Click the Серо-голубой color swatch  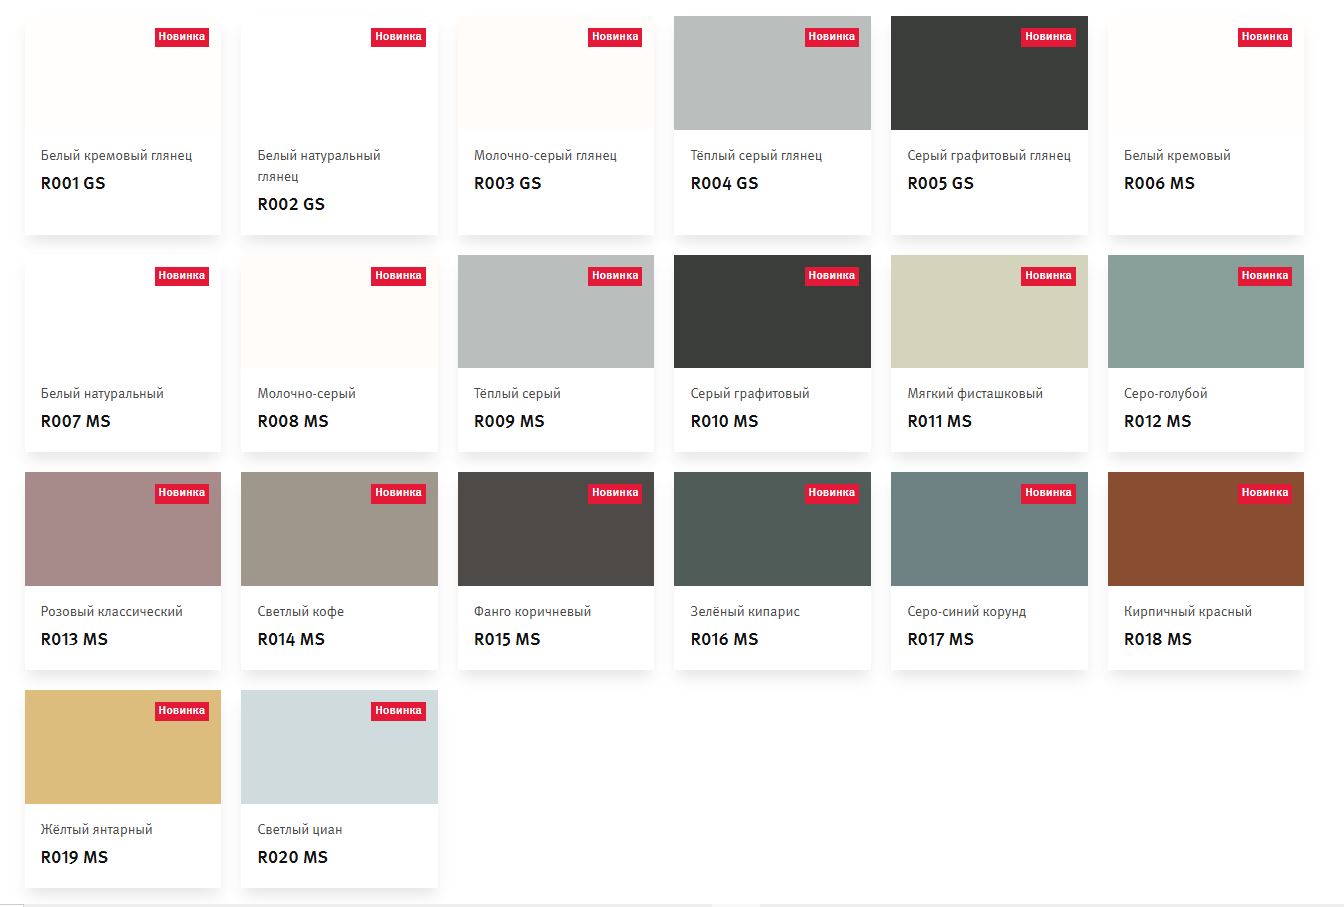click(1205, 312)
